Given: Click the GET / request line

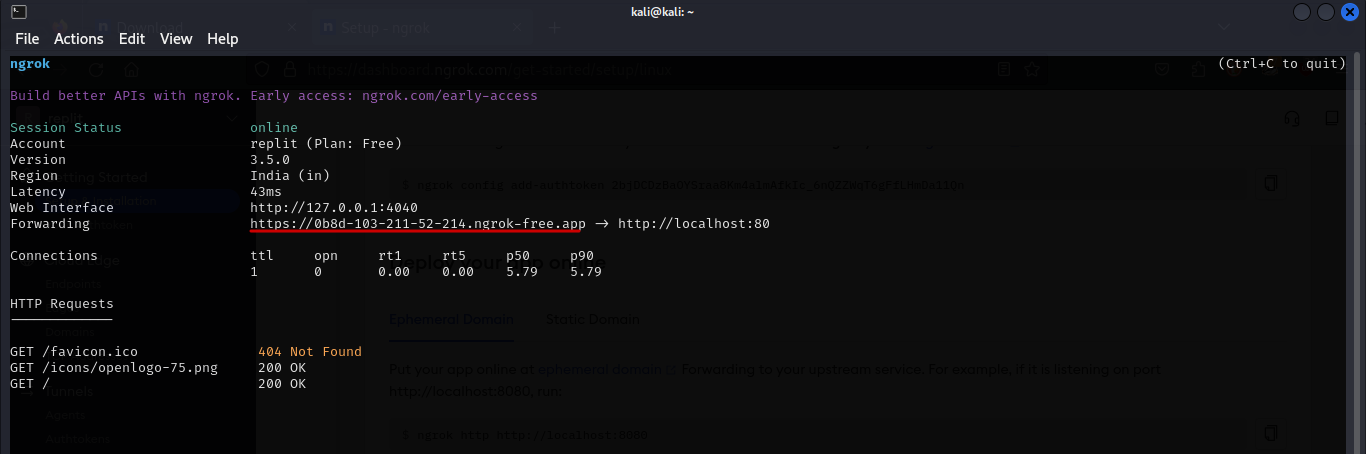Looking at the screenshot, I should [x=30, y=384].
